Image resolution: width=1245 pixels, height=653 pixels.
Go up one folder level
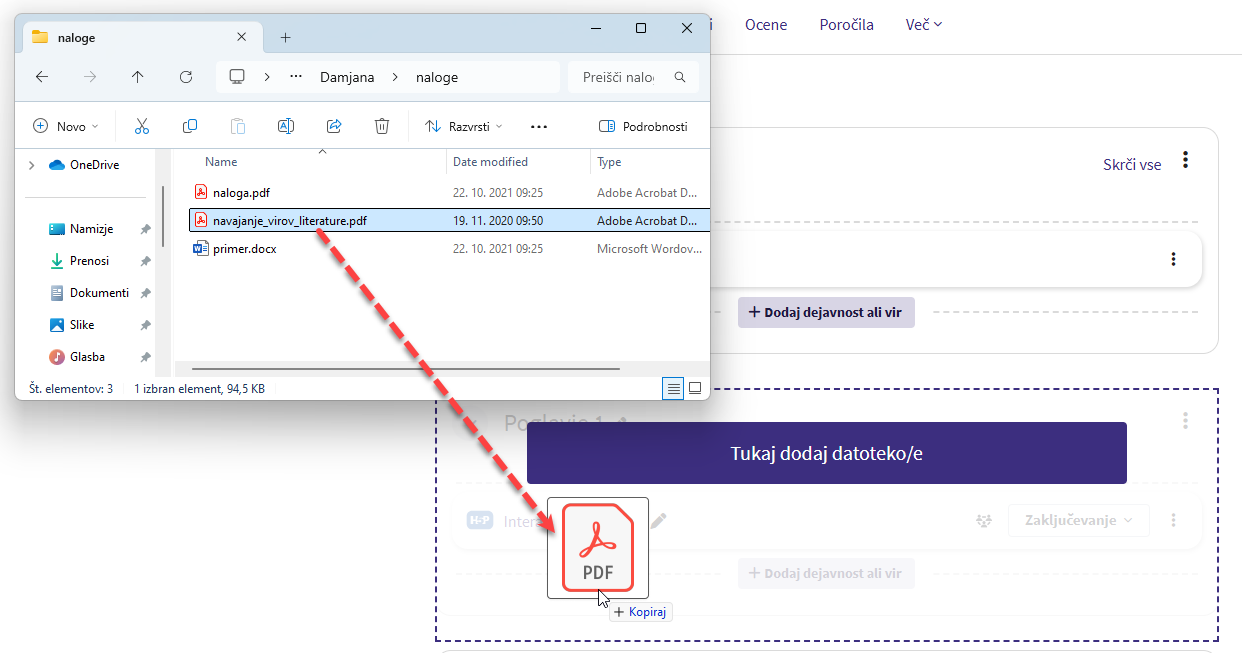(138, 77)
